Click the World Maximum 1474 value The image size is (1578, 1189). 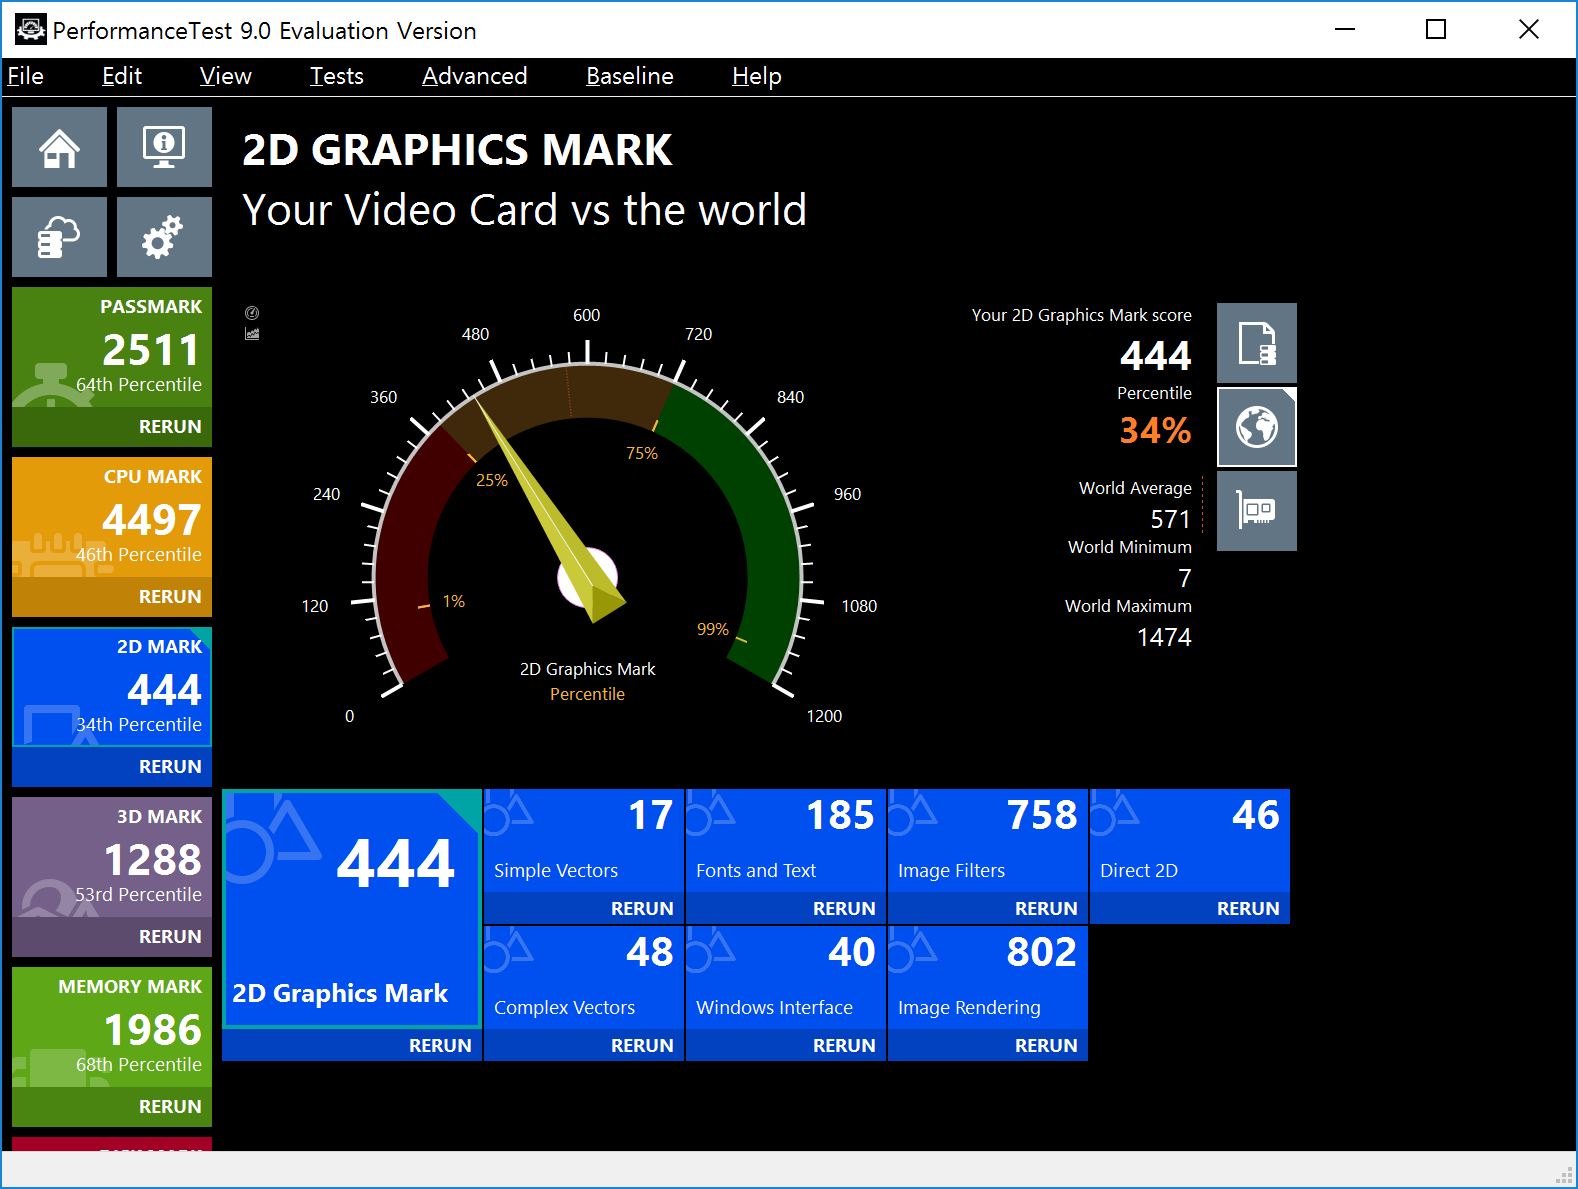(1164, 637)
